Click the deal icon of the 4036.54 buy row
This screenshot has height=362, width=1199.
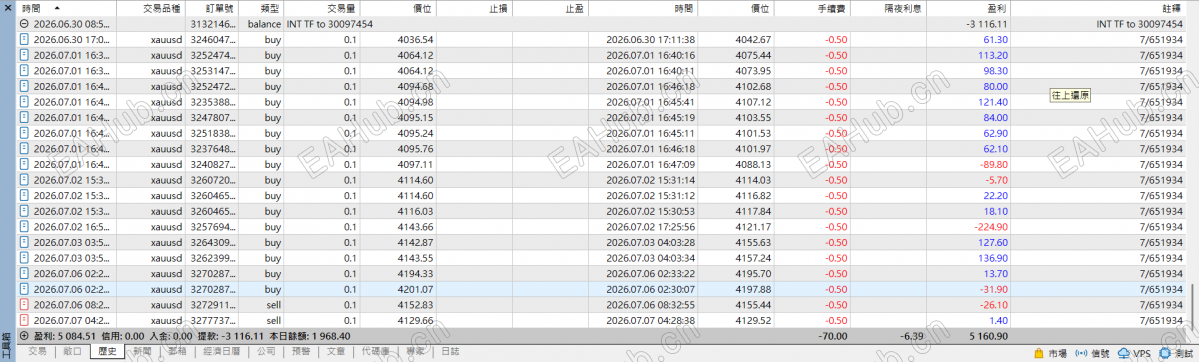point(24,39)
